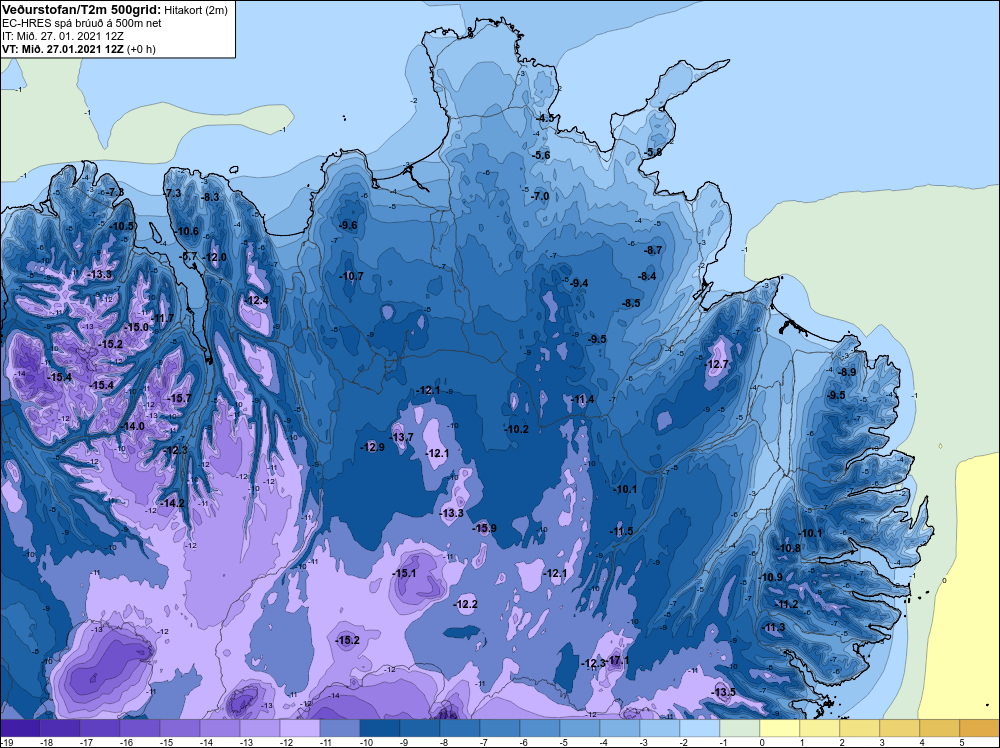Click the -17.1 temperature label

point(619,660)
